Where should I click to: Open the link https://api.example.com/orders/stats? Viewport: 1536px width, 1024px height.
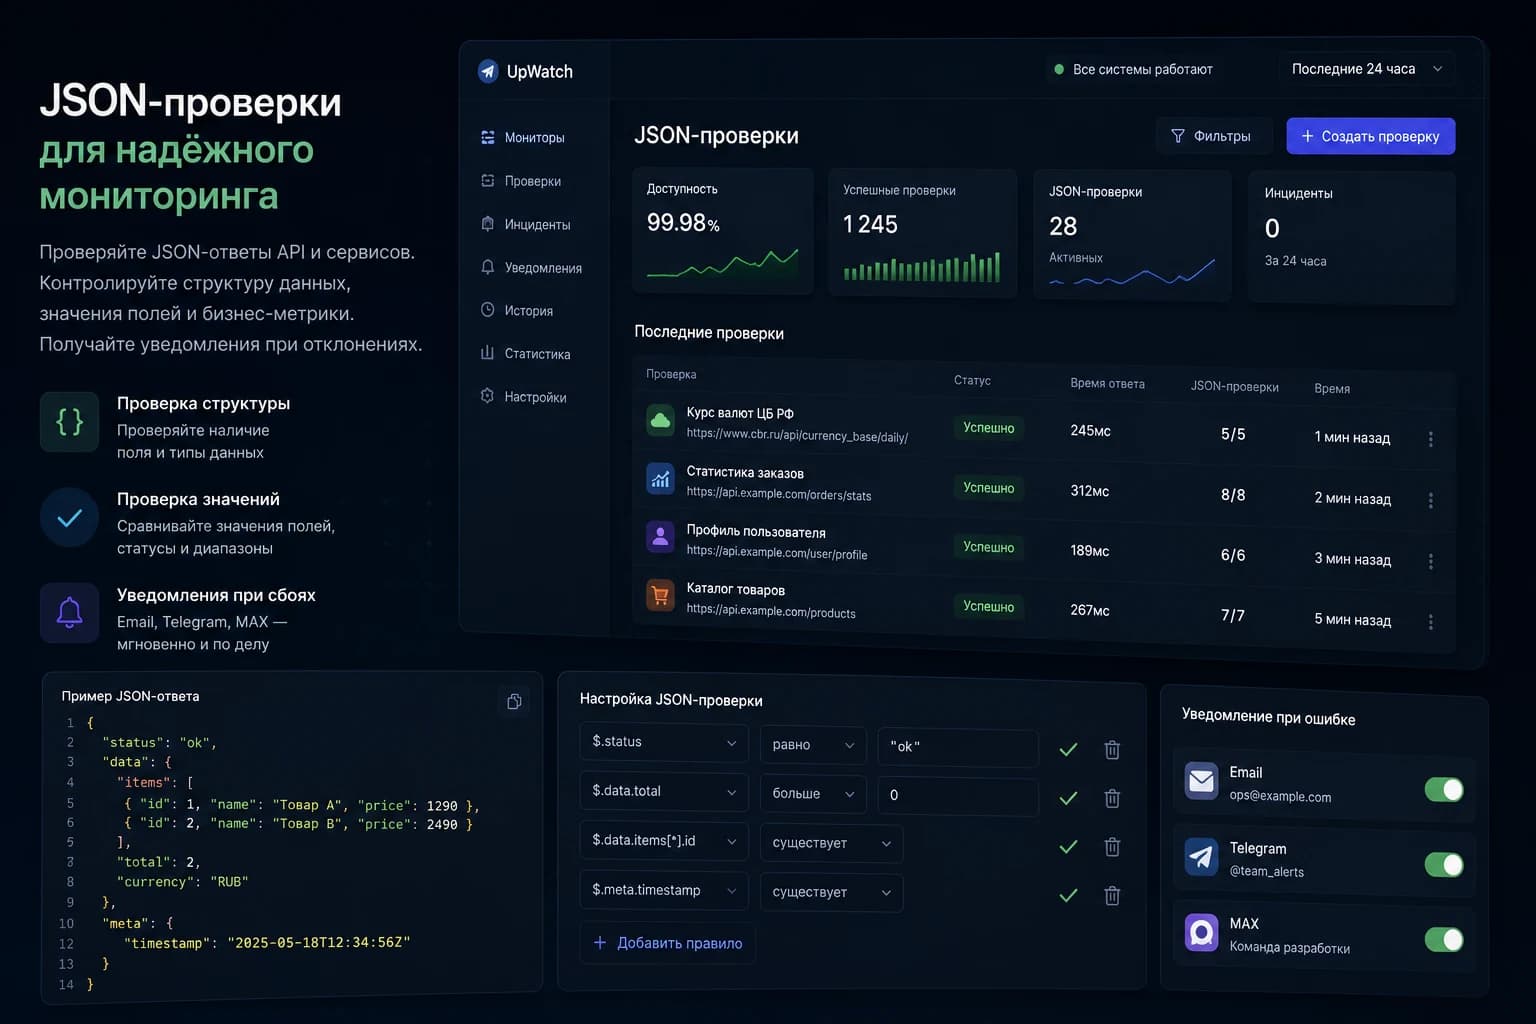click(779, 494)
